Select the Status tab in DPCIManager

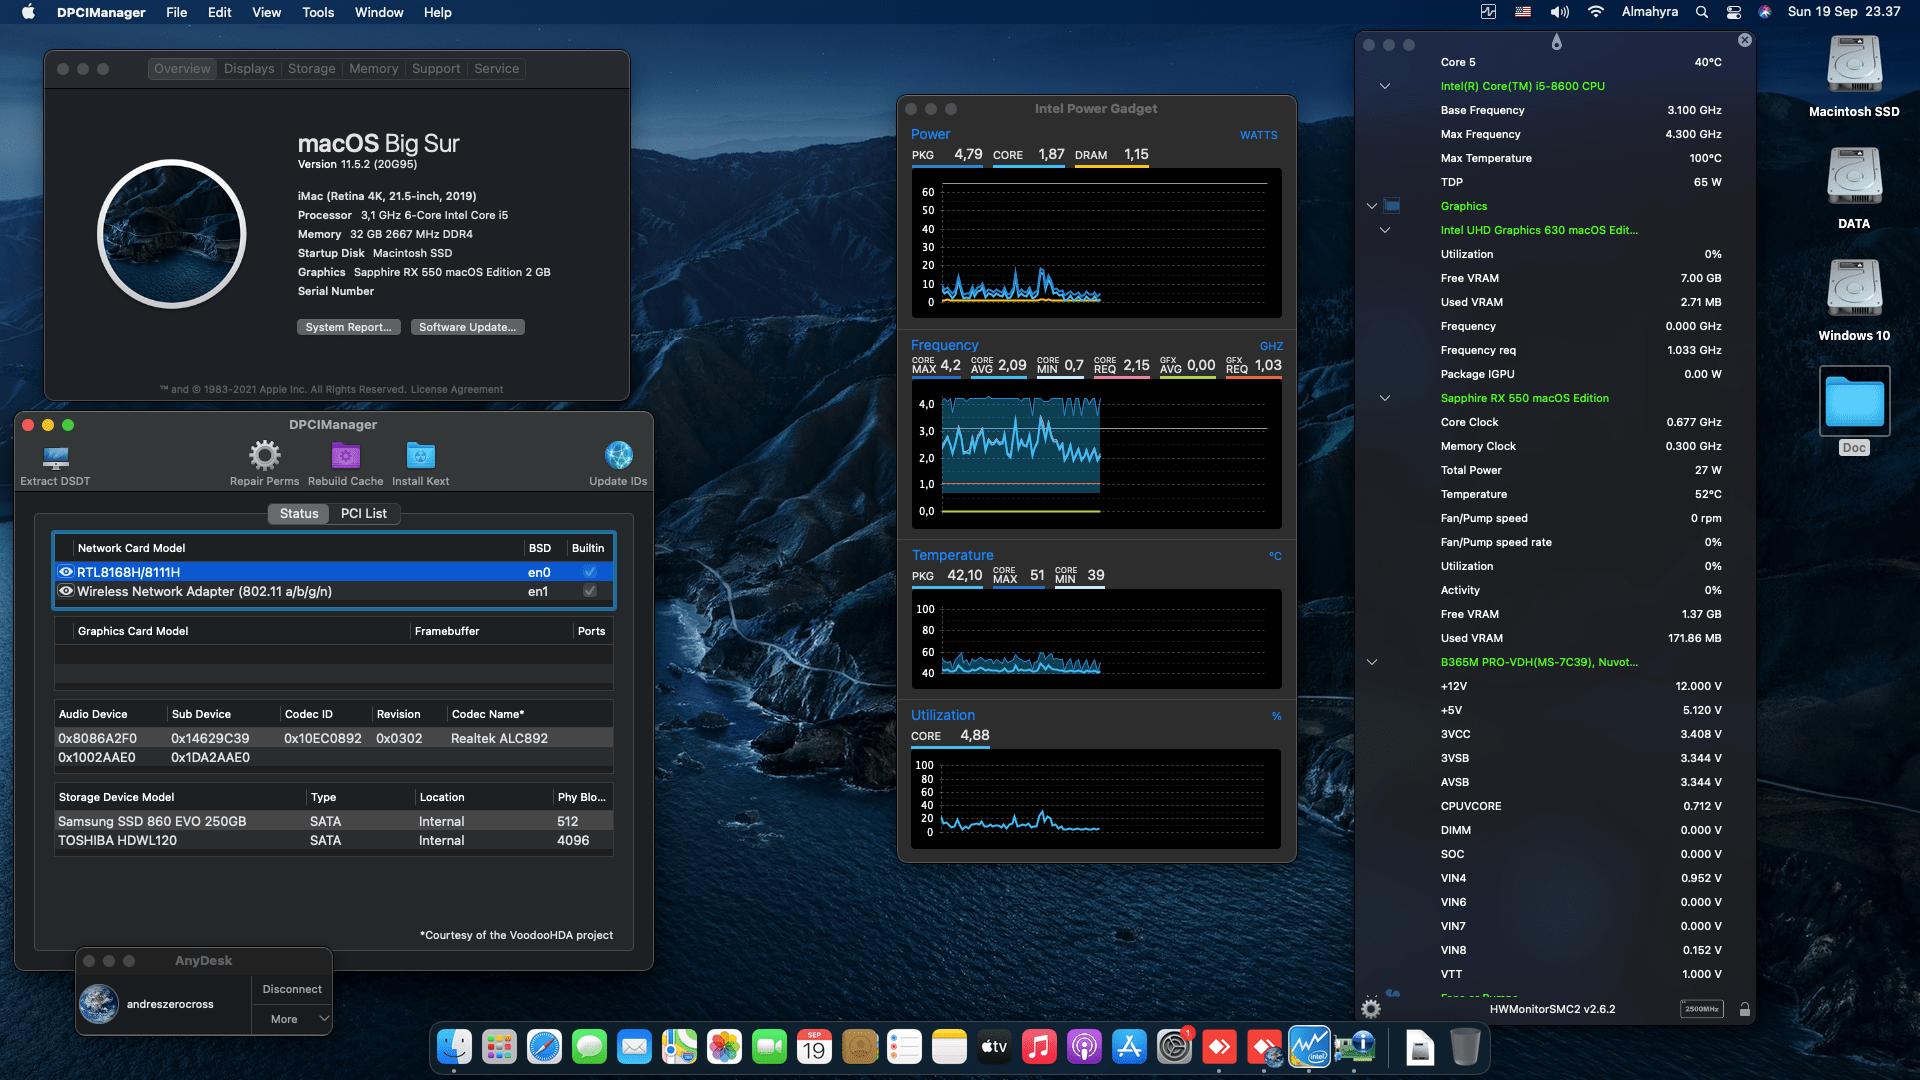(x=299, y=513)
